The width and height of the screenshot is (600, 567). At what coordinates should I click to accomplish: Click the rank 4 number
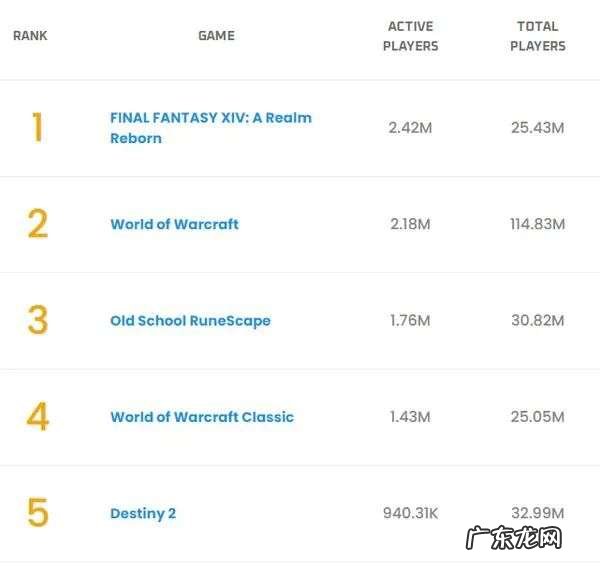point(37,417)
